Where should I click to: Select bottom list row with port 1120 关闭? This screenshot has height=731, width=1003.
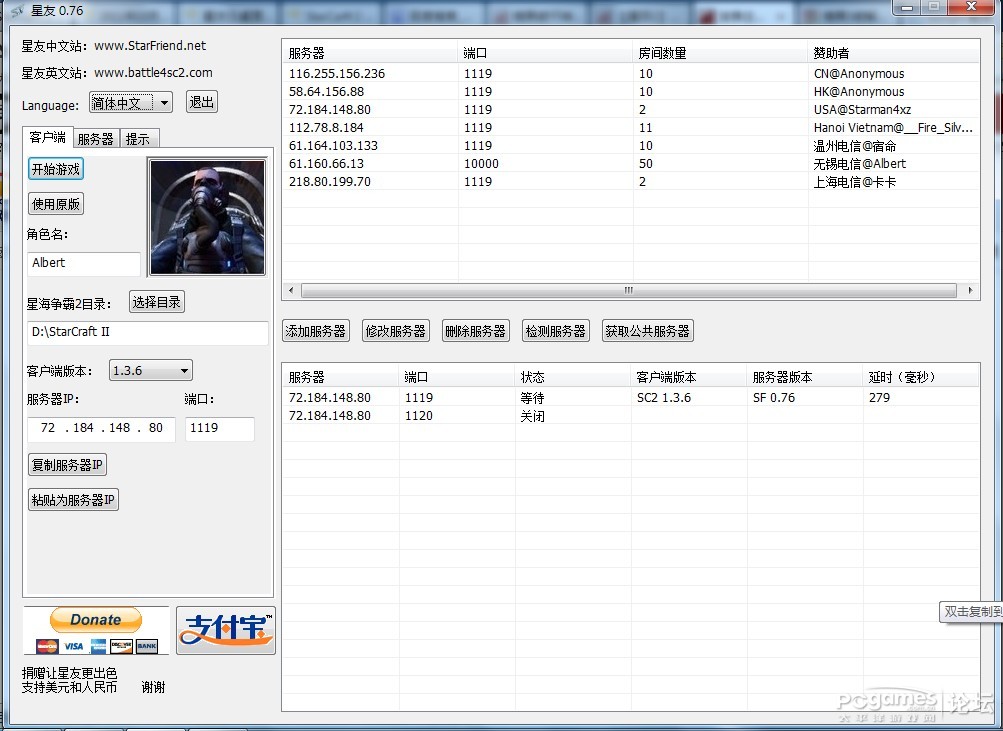coord(631,416)
